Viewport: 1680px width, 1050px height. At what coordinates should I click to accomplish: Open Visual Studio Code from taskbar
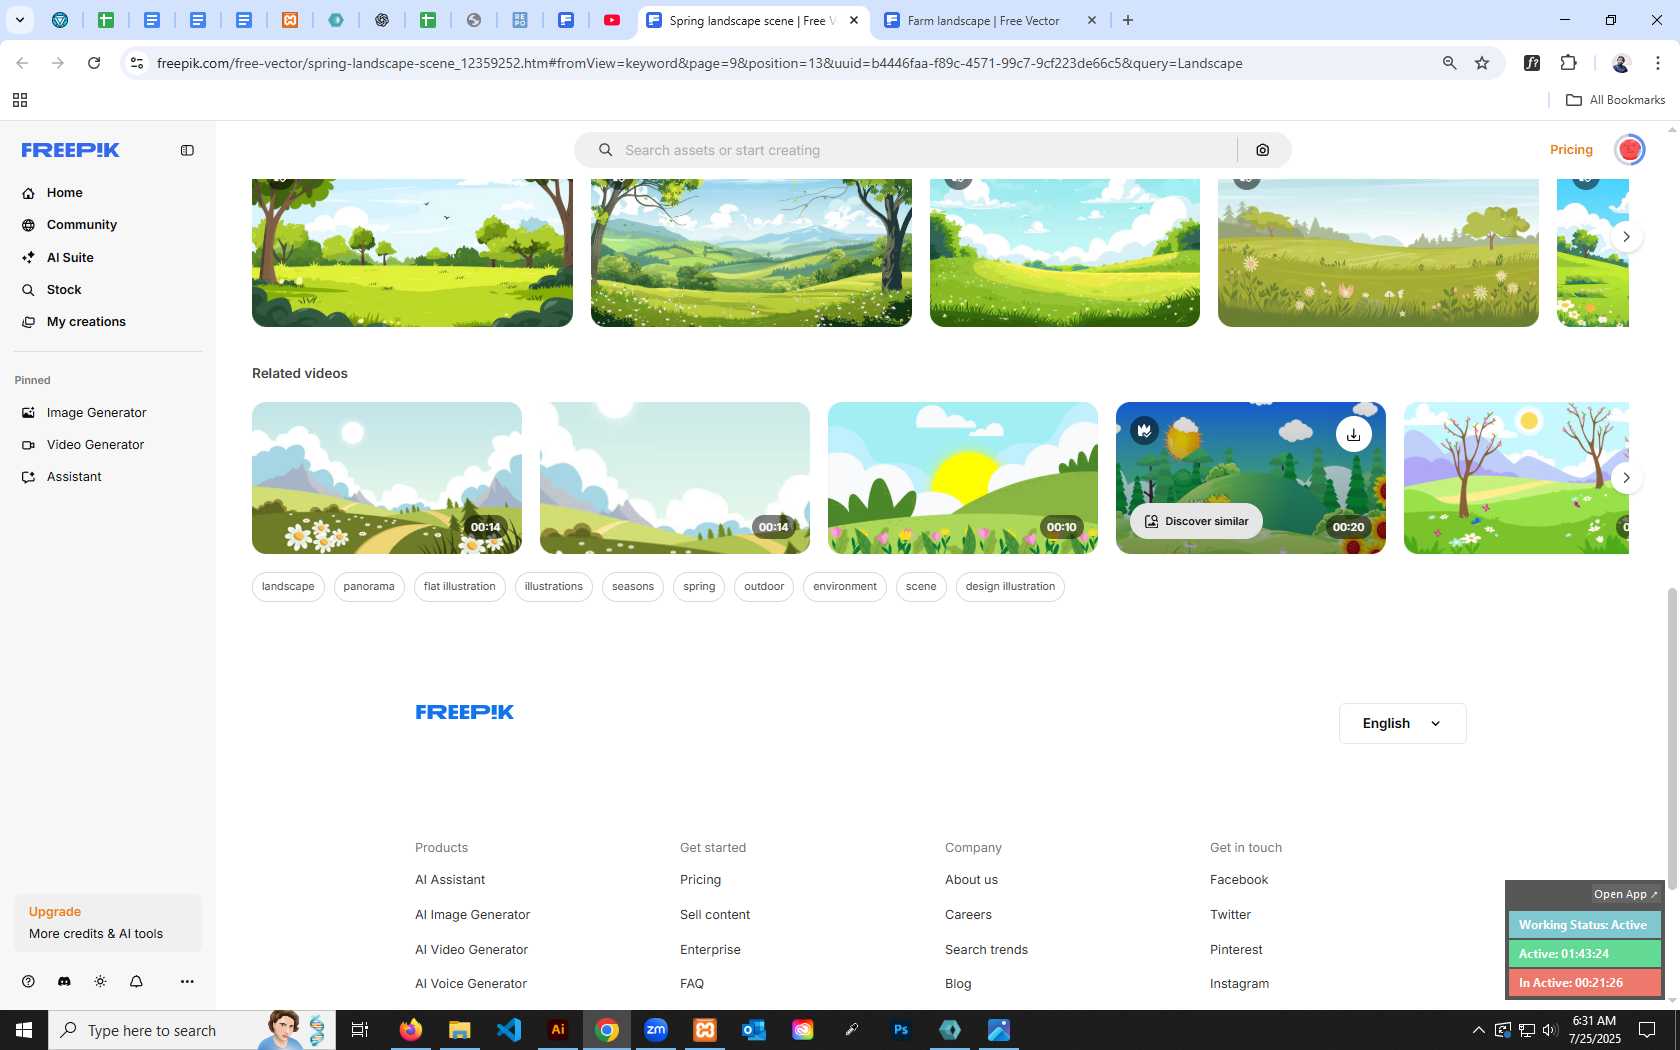click(x=509, y=1030)
